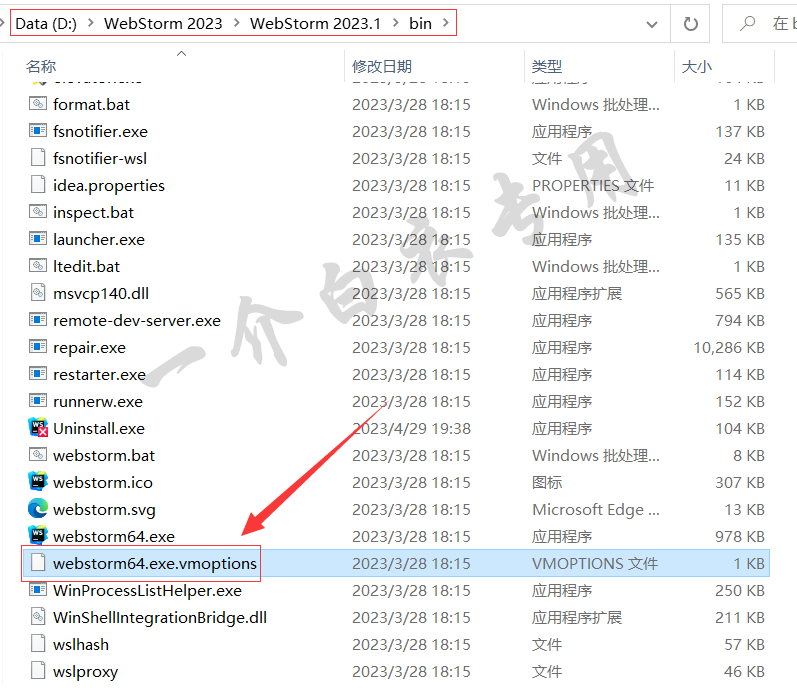The height and width of the screenshot is (688, 797).
Task: Click the runnerw.exe application icon
Action: 38,401
